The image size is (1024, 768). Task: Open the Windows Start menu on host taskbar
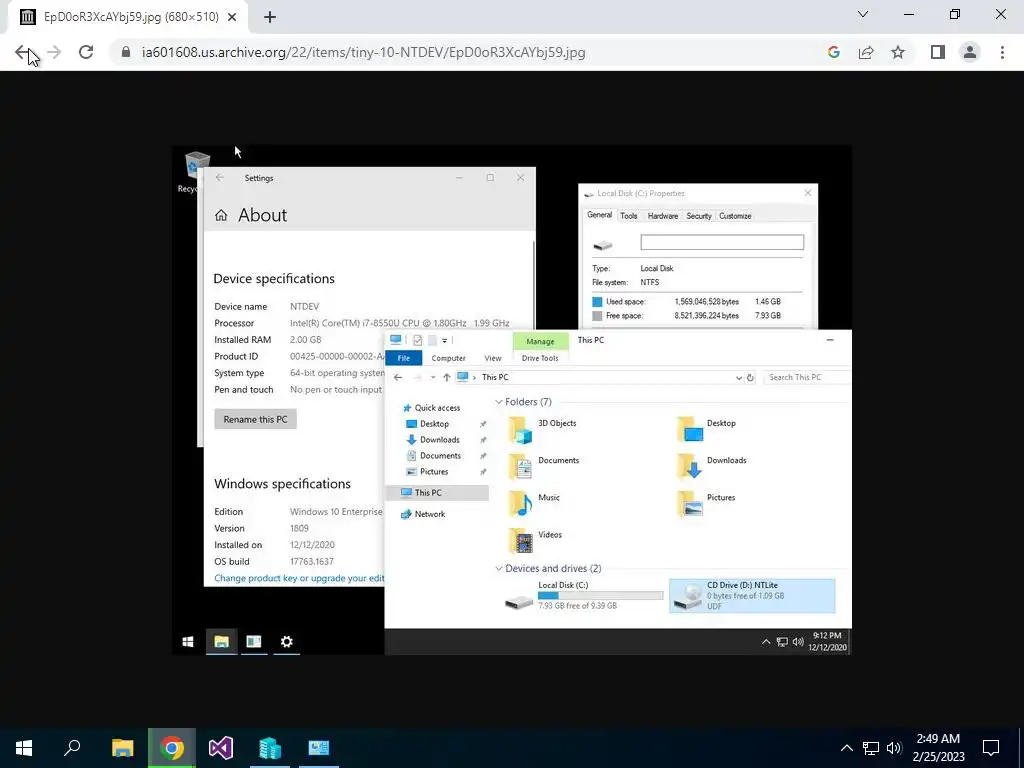point(24,748)
